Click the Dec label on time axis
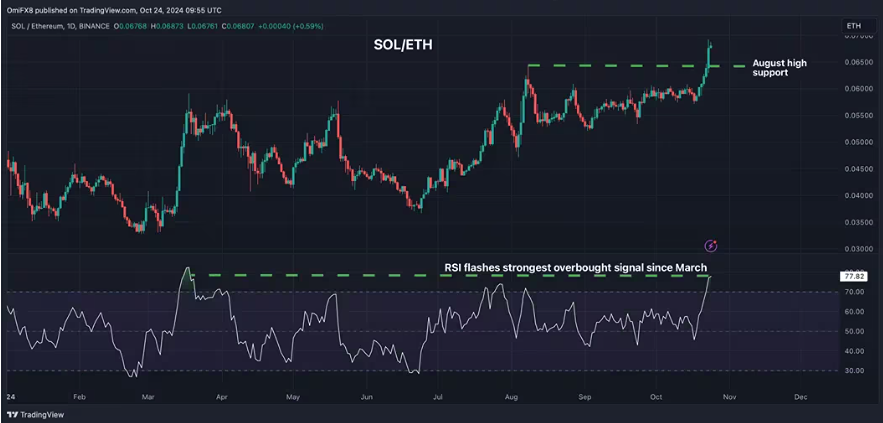The image size is (883, 423). (x=799, y=397)
